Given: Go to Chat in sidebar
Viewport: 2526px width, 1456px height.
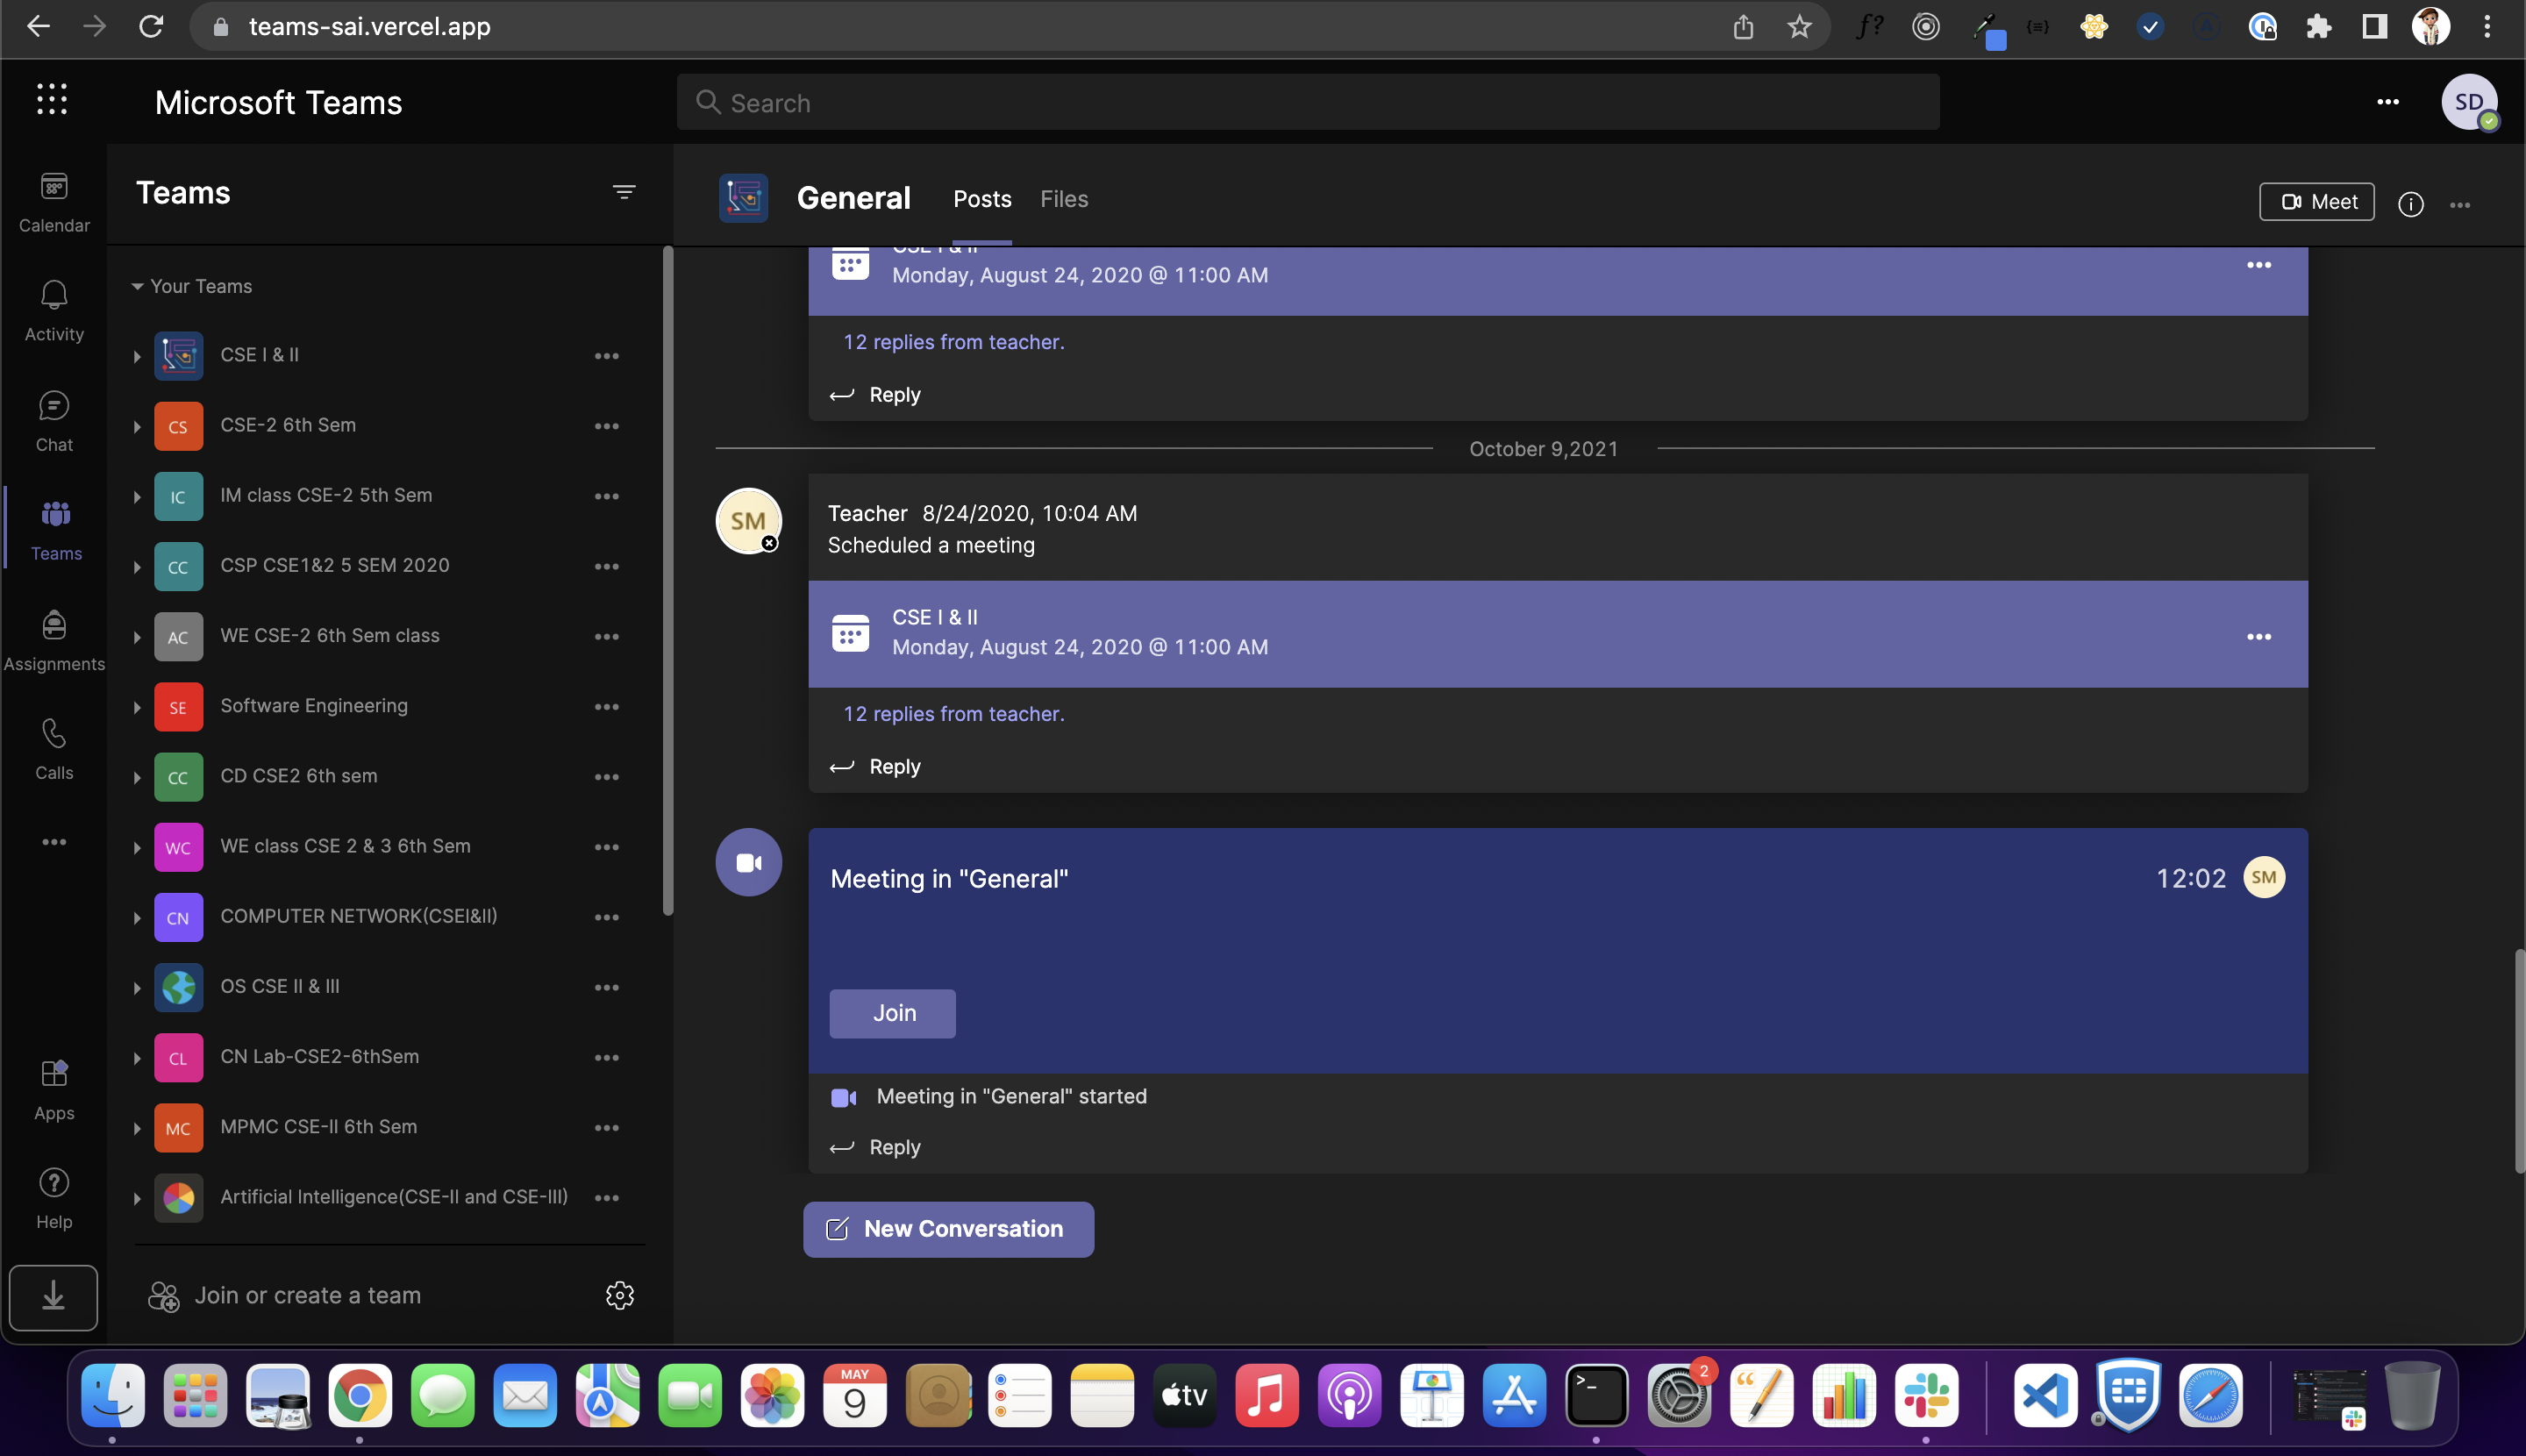Looking at the screenshot, I should coord(54,420).
